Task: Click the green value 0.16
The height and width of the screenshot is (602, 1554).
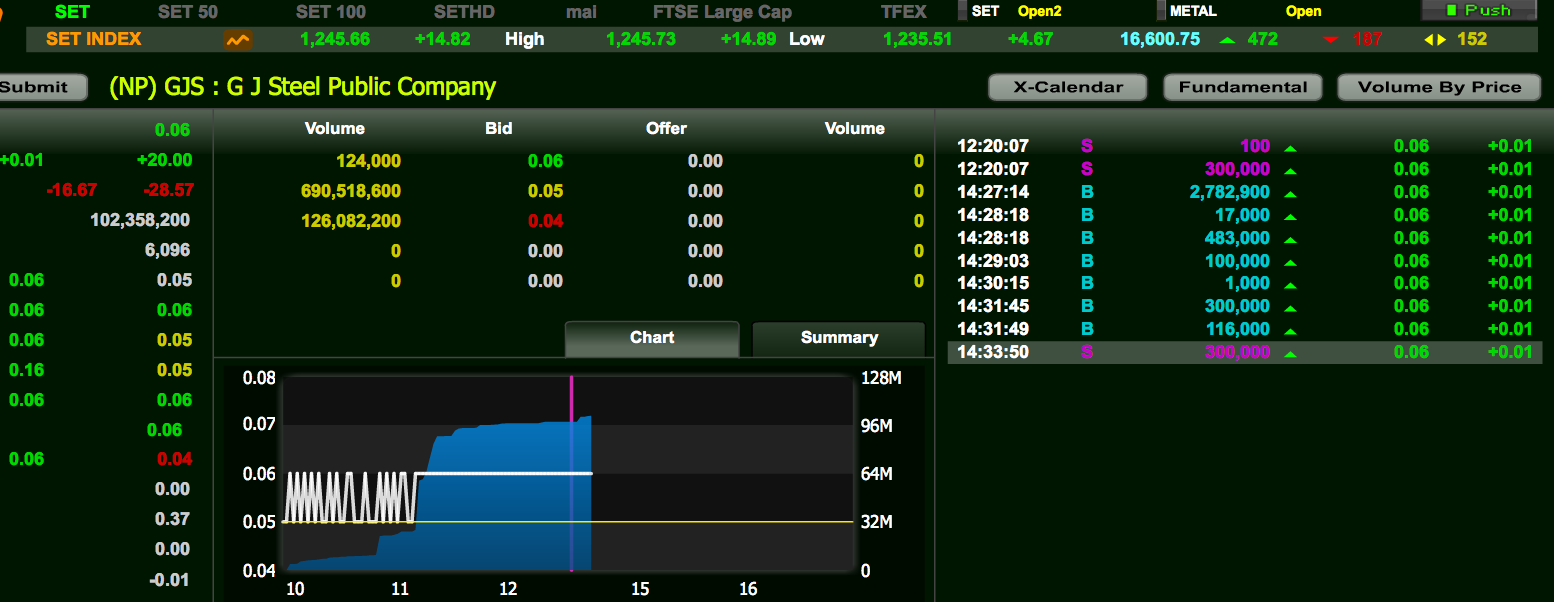Action: click(x=26, y=370)
